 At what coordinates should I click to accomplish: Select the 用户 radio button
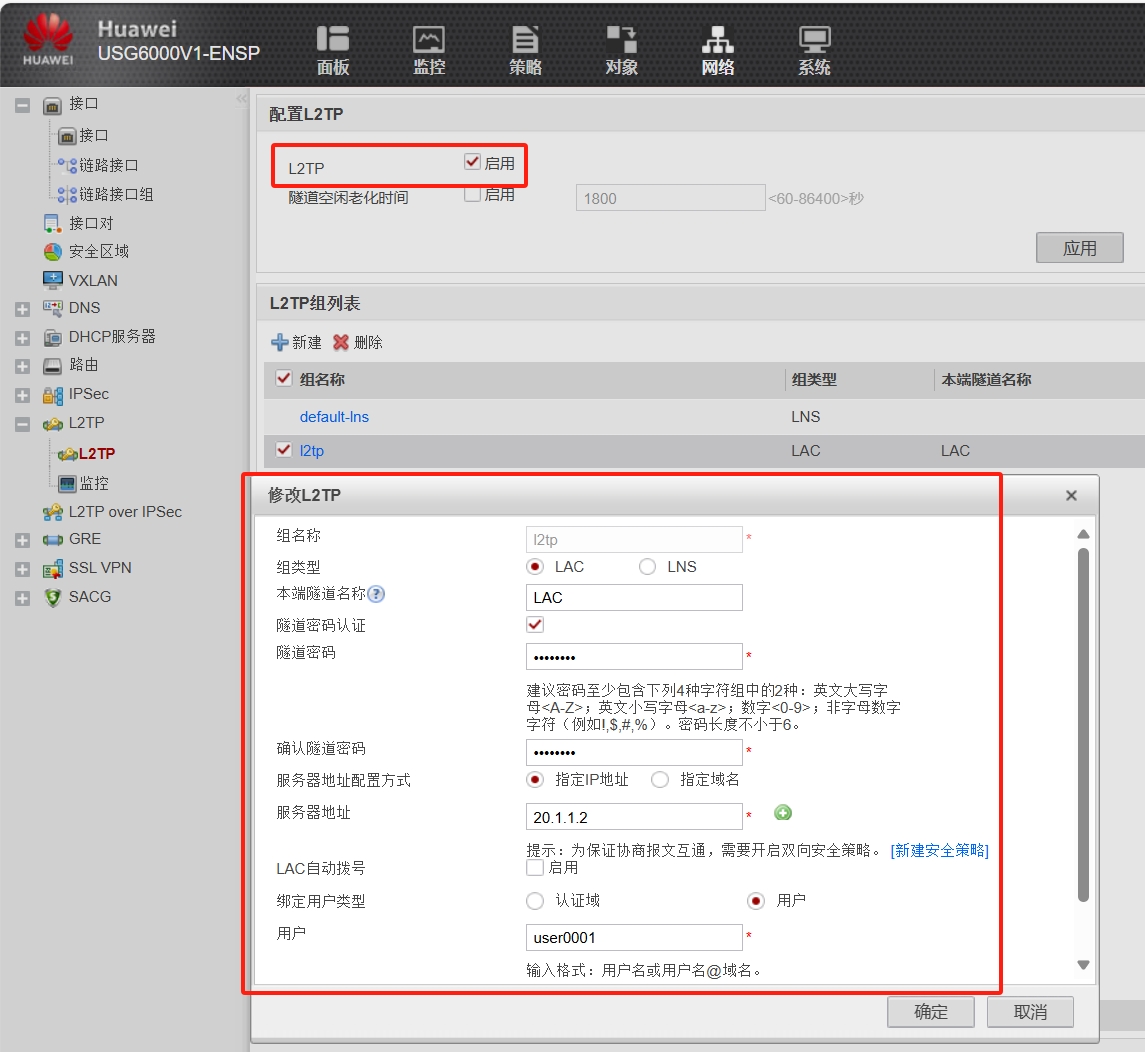coord(756,901)
